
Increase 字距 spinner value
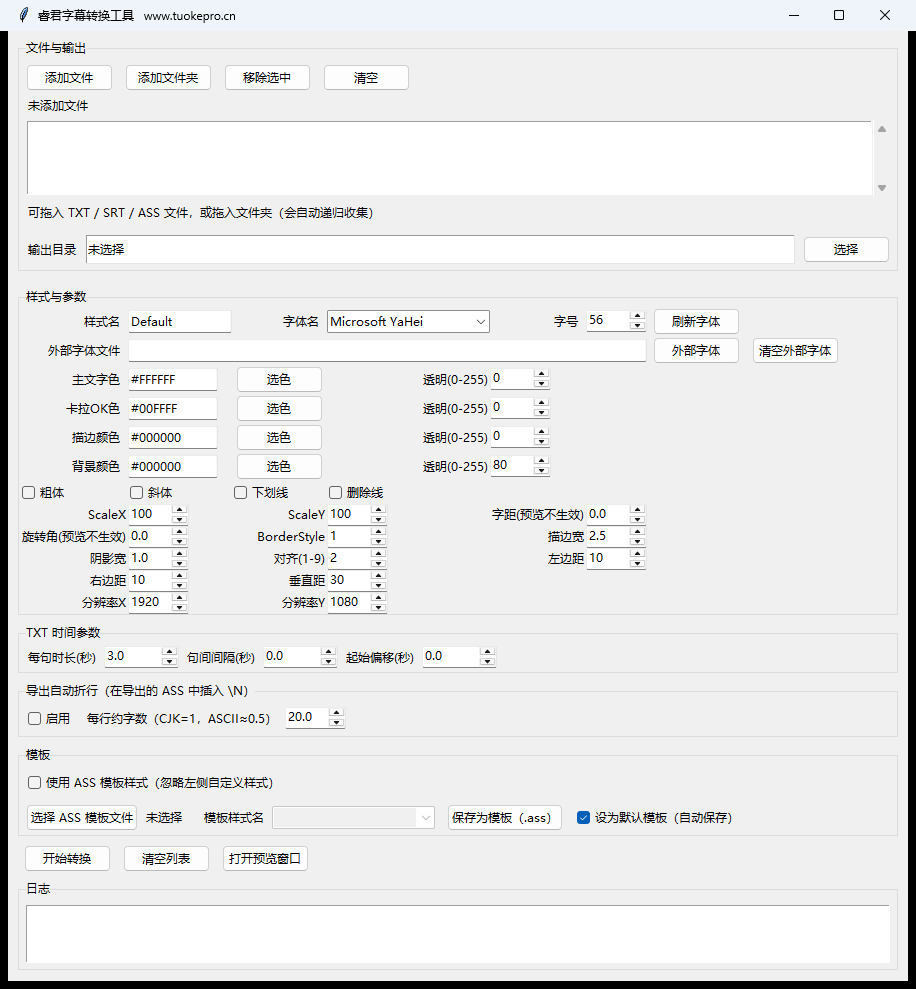tap(637, 510)
